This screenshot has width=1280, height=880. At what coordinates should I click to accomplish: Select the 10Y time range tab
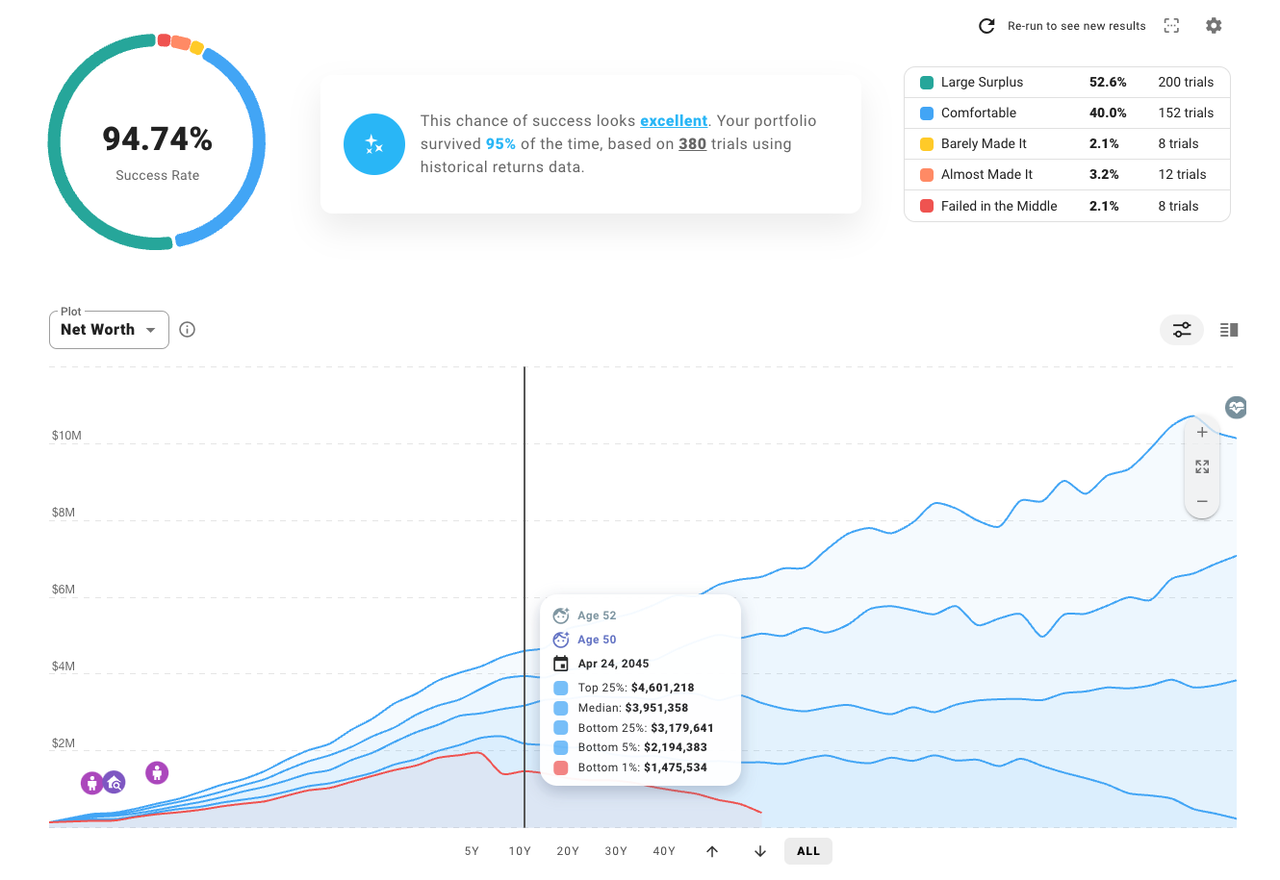click(519, 851)
